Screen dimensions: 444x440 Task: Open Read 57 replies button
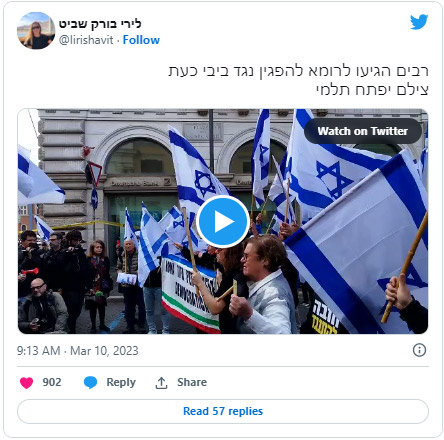click(x=223, y=411)
